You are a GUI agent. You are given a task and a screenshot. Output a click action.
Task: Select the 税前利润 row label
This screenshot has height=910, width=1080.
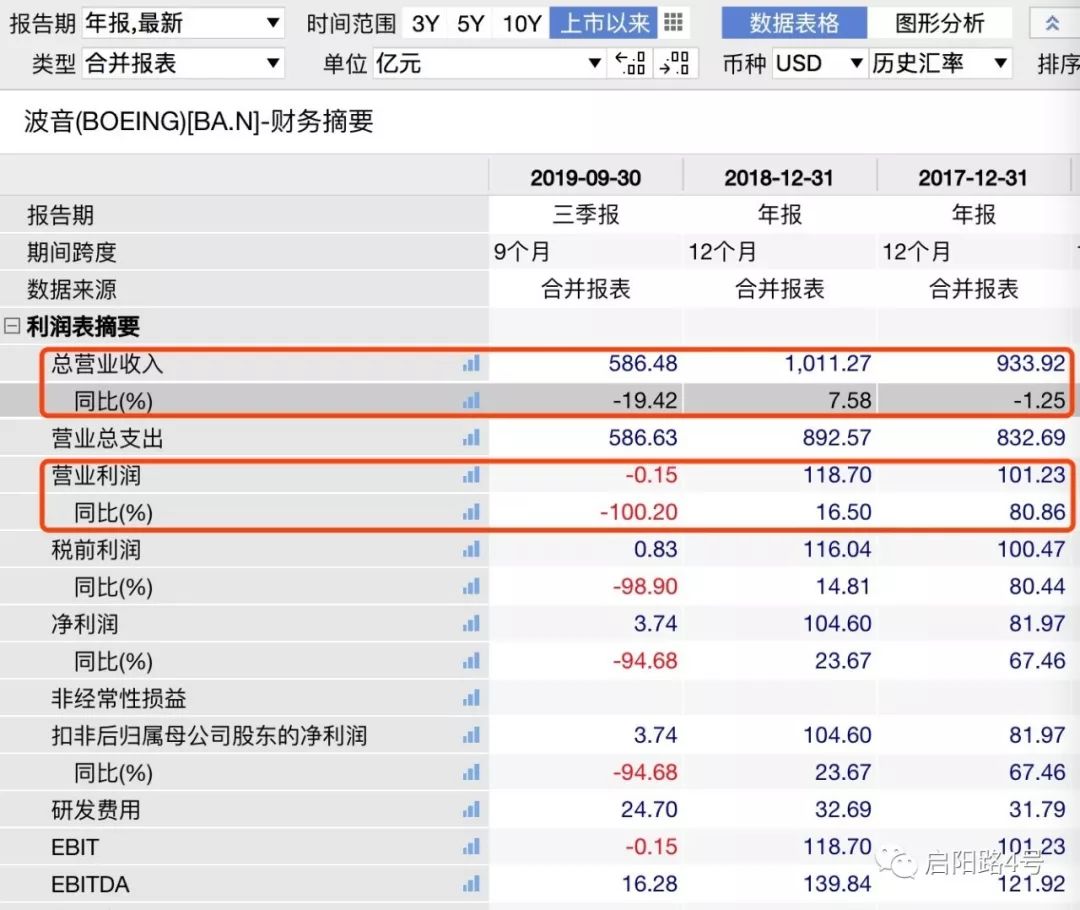click(x=96, y=550)
